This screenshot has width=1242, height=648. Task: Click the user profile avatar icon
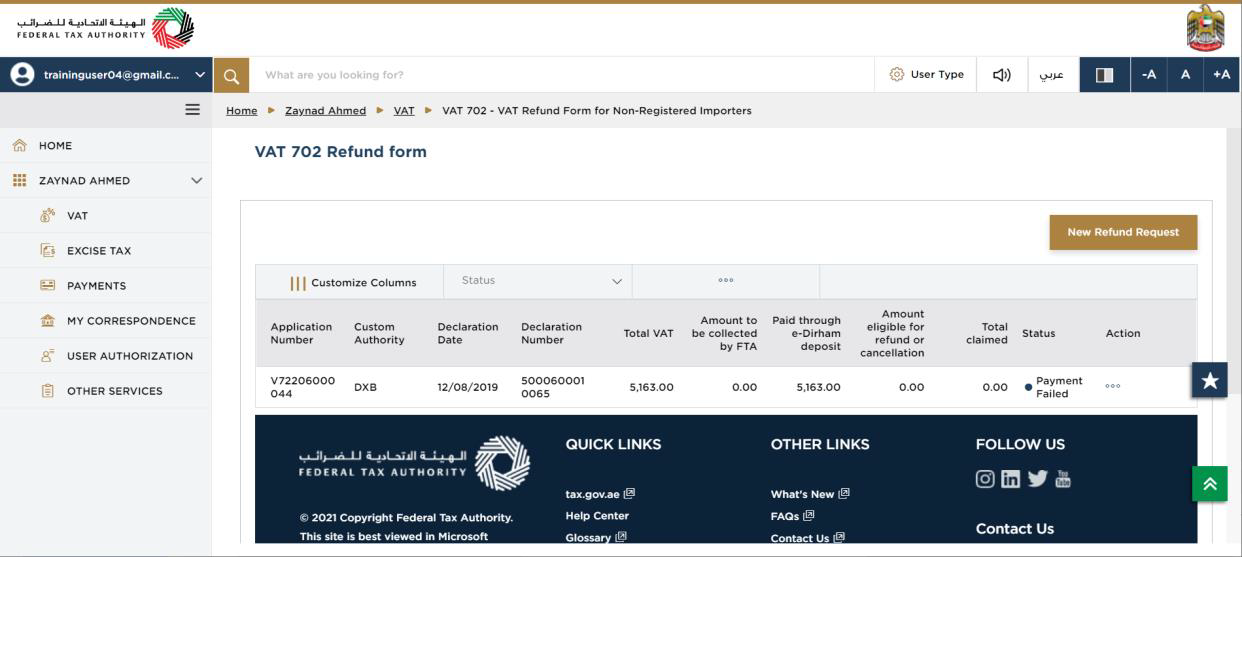pos(20,74)
